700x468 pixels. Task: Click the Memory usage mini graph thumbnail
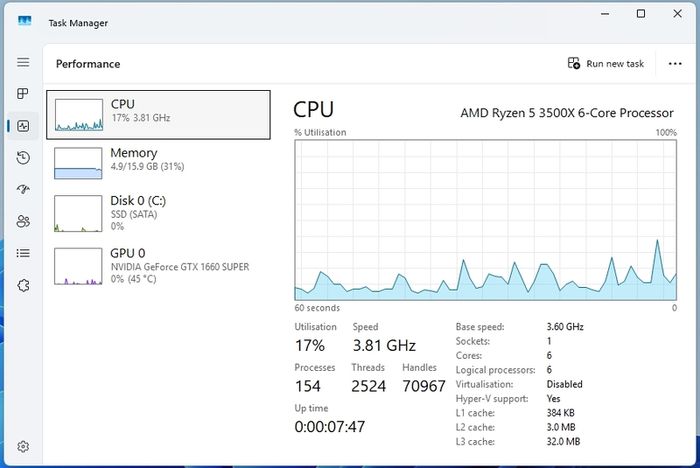point(78,163)
